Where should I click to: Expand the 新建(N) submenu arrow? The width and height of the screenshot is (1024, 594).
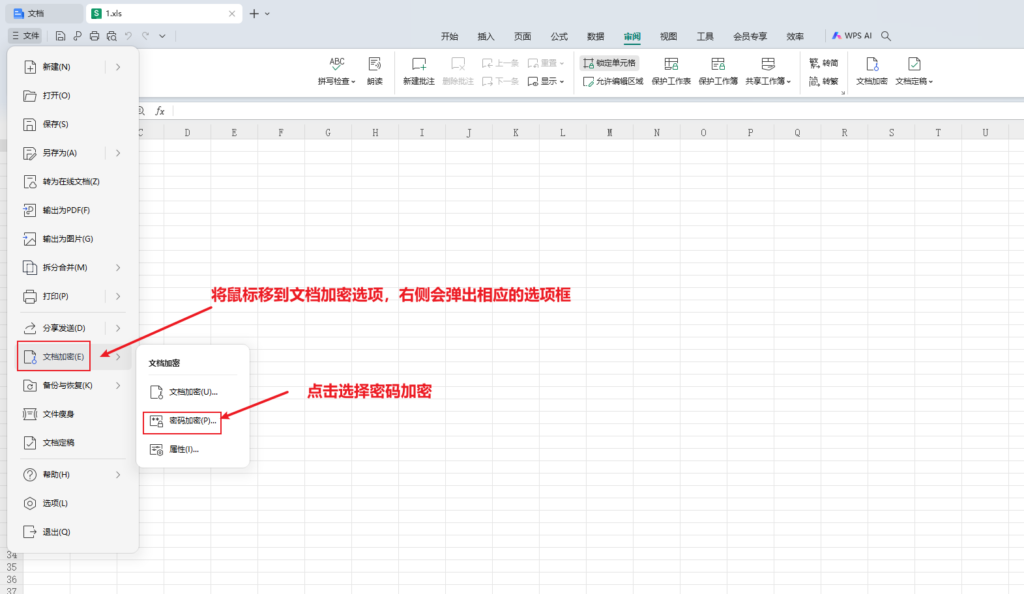click(x=118, y=67)
